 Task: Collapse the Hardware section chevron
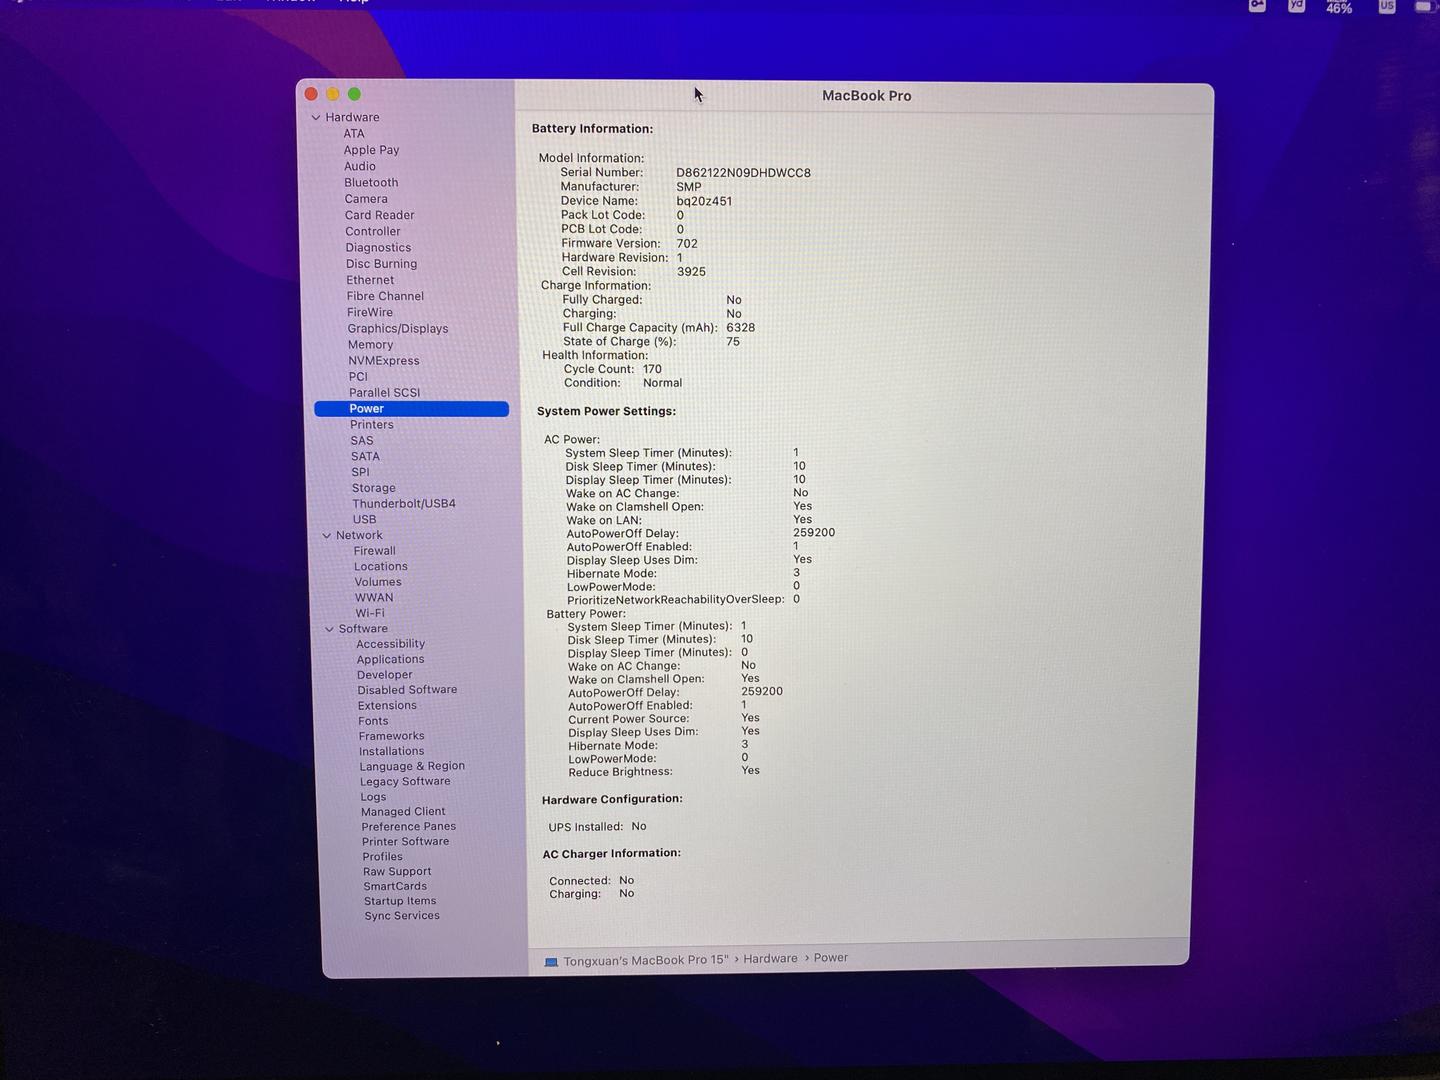coord(316,117)
